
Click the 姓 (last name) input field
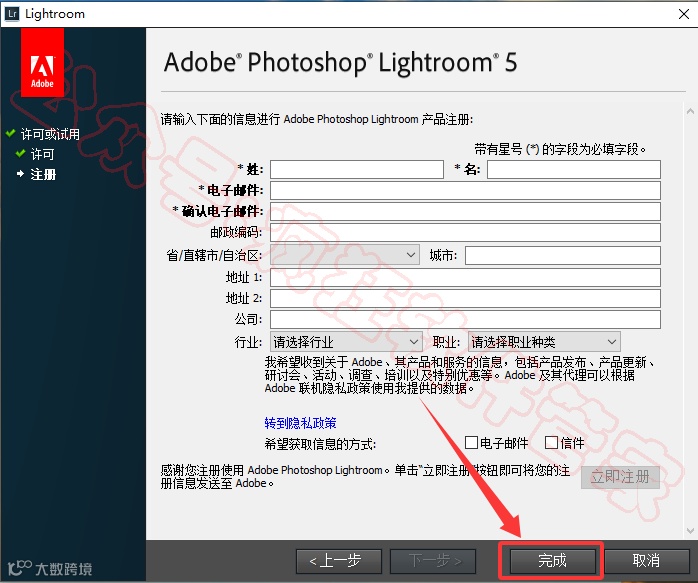[357, 170]
